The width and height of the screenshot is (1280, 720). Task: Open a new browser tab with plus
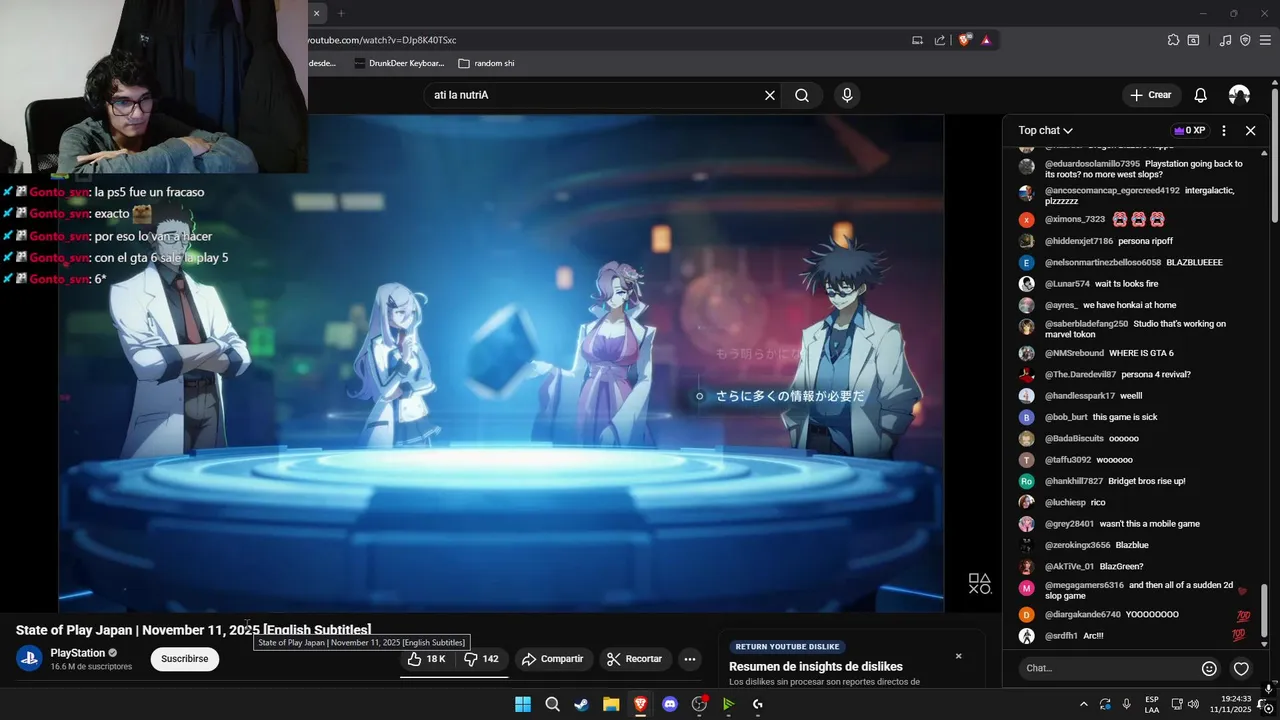coord(341,13)
